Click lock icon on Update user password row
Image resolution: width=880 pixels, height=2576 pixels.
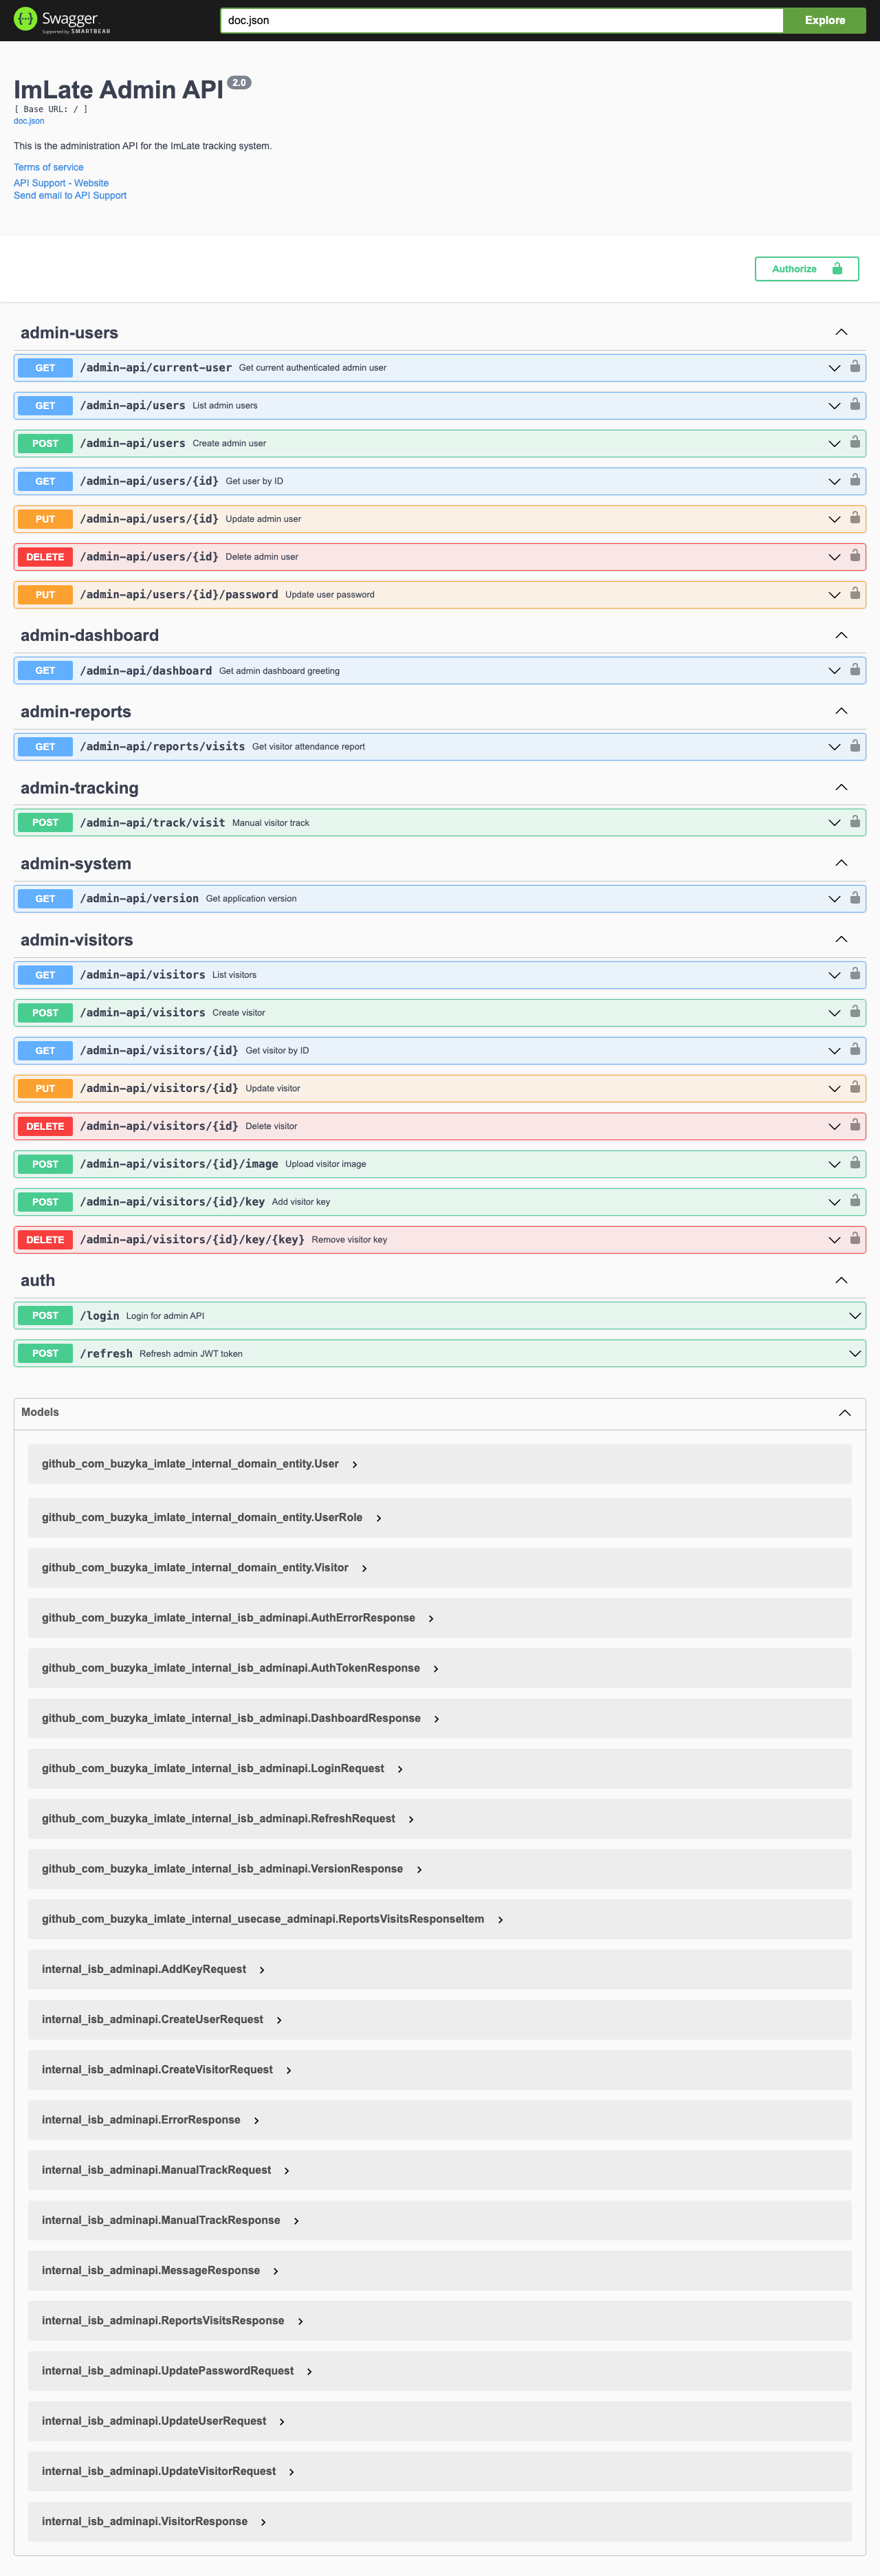point(855,594)
